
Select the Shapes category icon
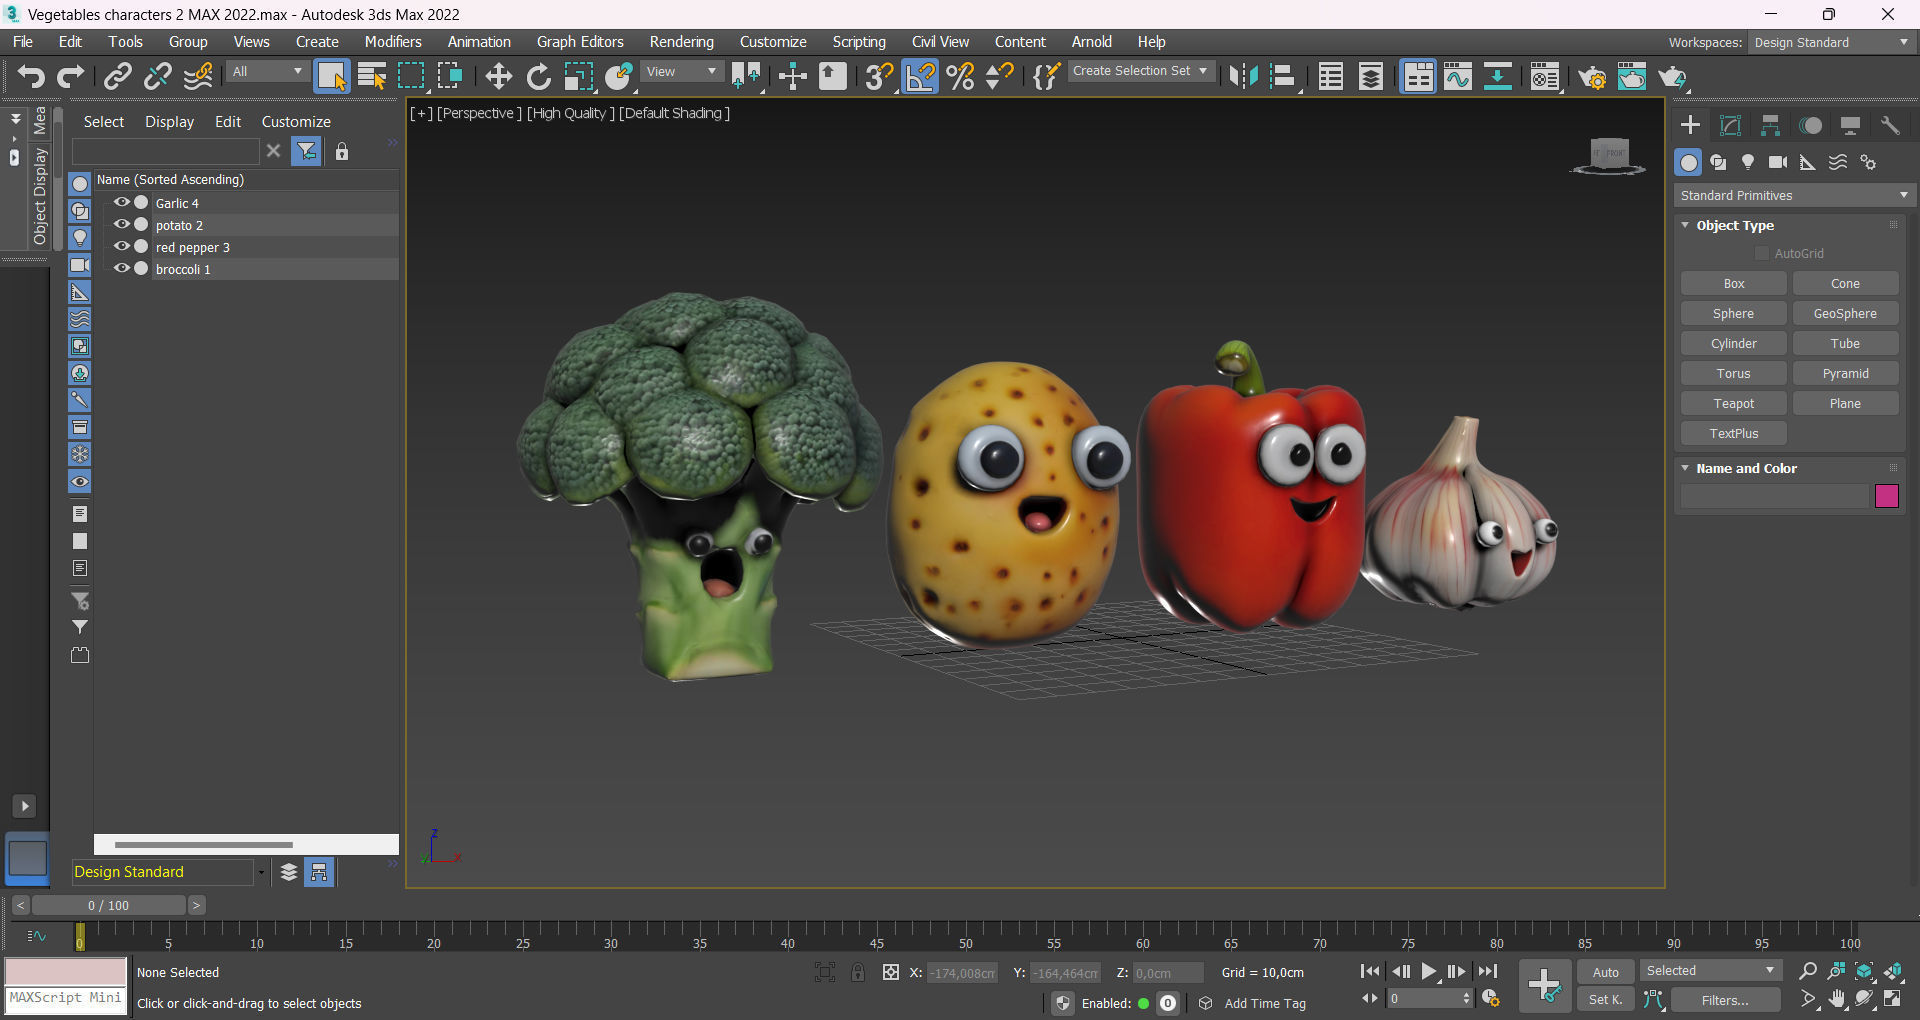click(x=1718, y=162)
